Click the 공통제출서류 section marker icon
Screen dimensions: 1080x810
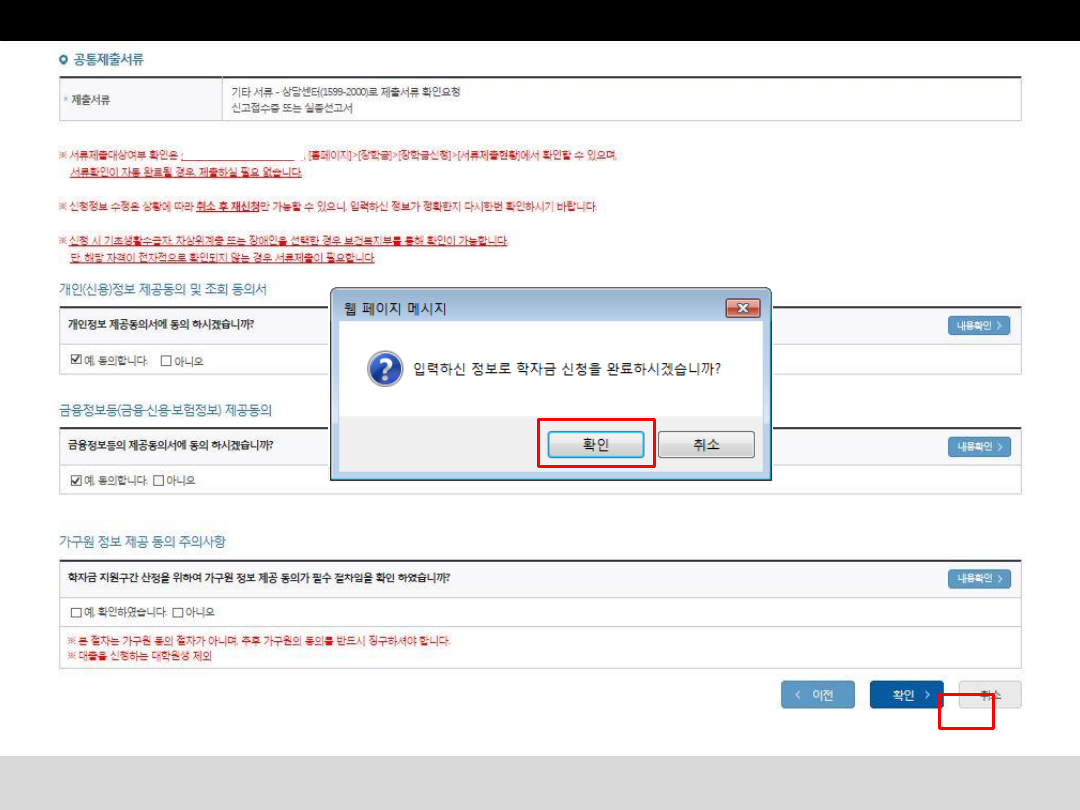click(64, 60)
